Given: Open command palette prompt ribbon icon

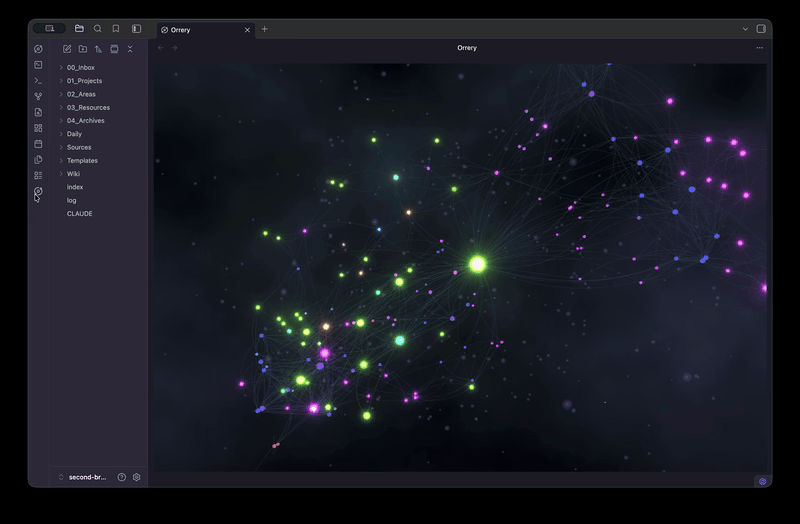Looking at the screenshot, I should tap(38, 81).
